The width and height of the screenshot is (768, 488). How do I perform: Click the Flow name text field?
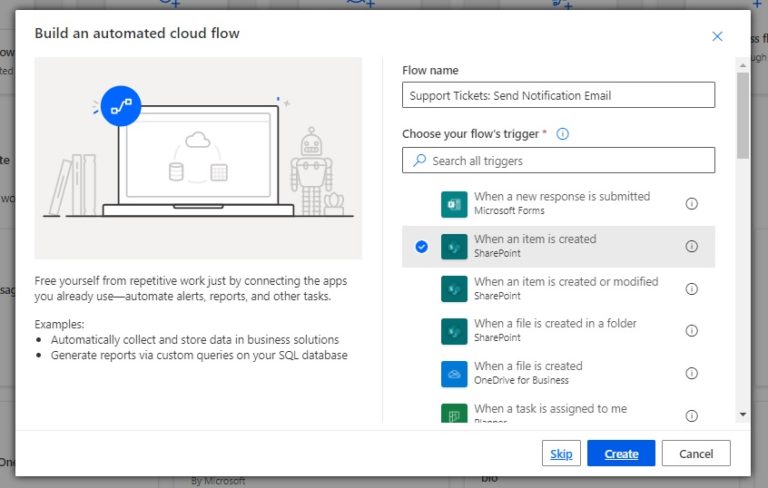click(558, 95)
